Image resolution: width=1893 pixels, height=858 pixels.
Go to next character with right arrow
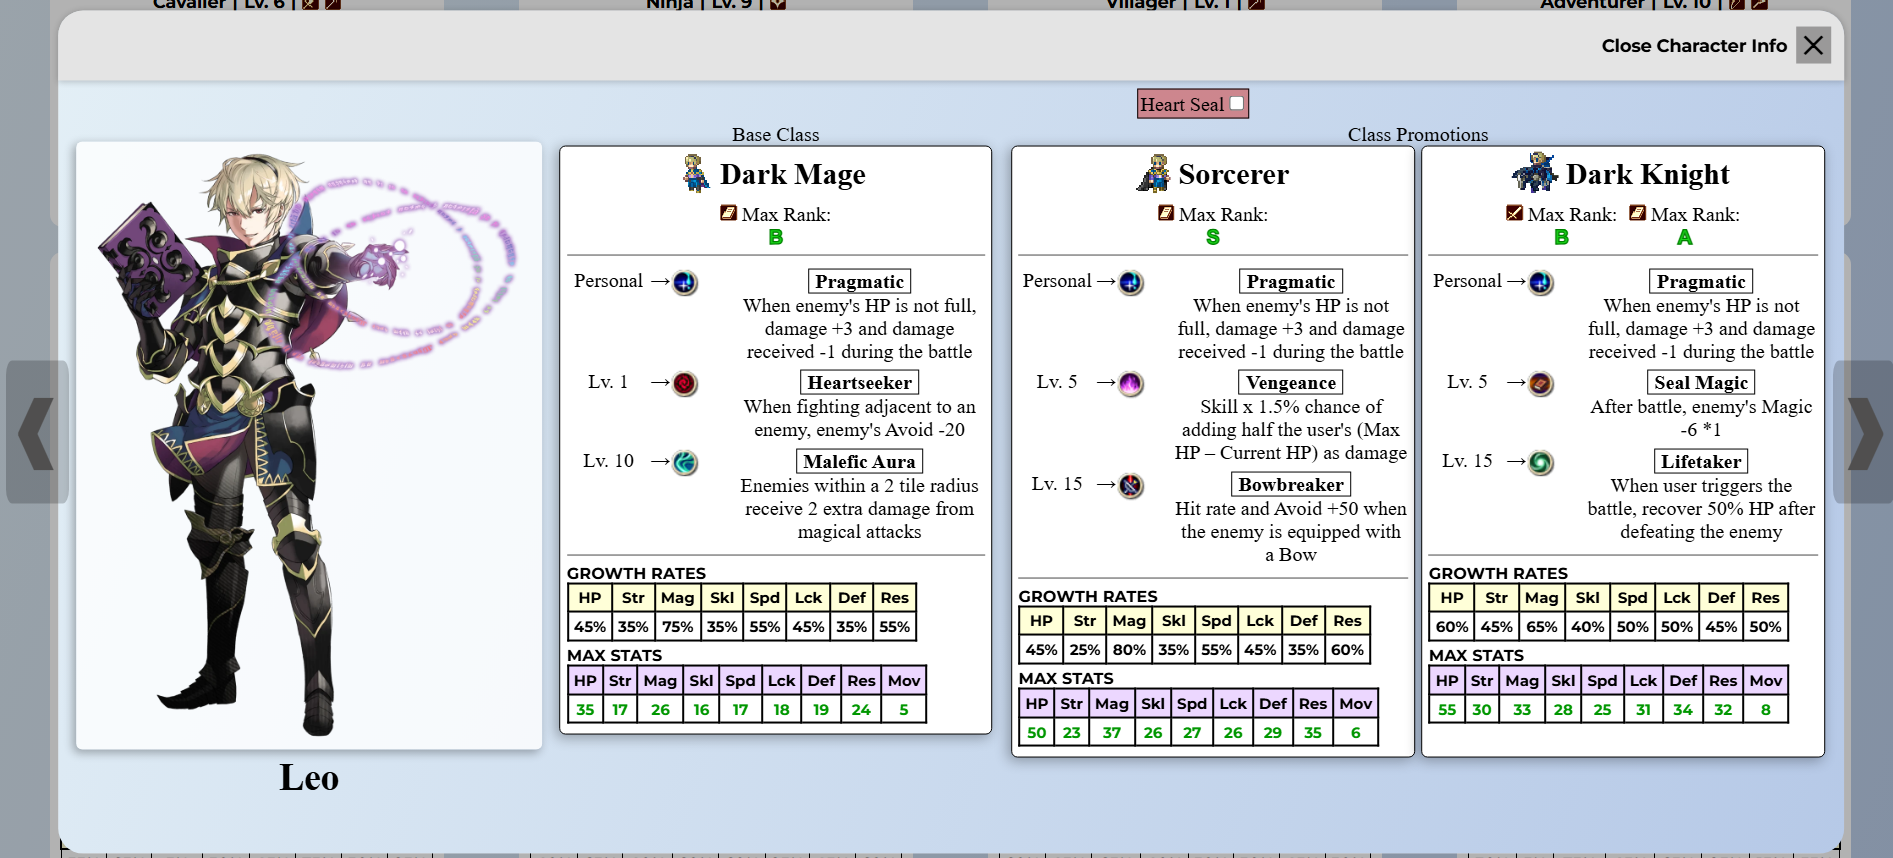tap(1863, 432)
